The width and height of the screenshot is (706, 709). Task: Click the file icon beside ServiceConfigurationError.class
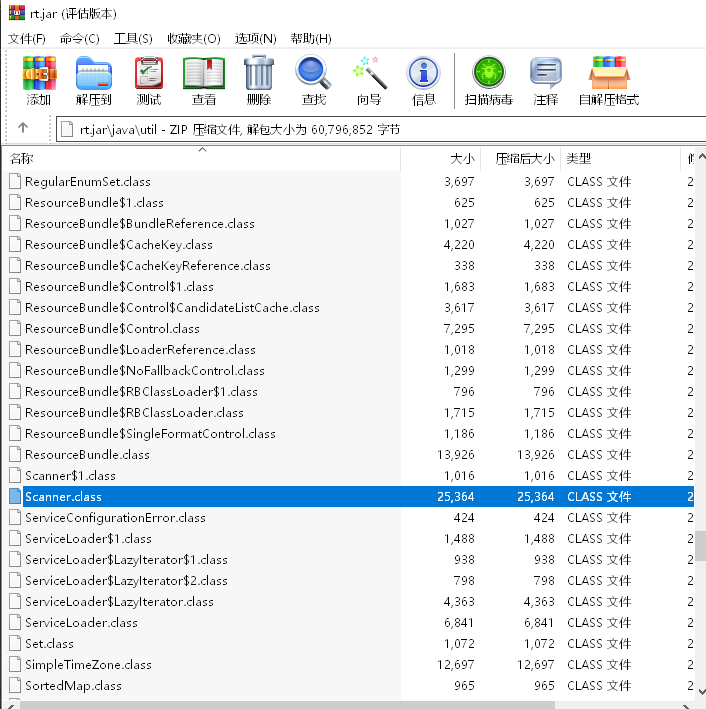click(15, 518)
